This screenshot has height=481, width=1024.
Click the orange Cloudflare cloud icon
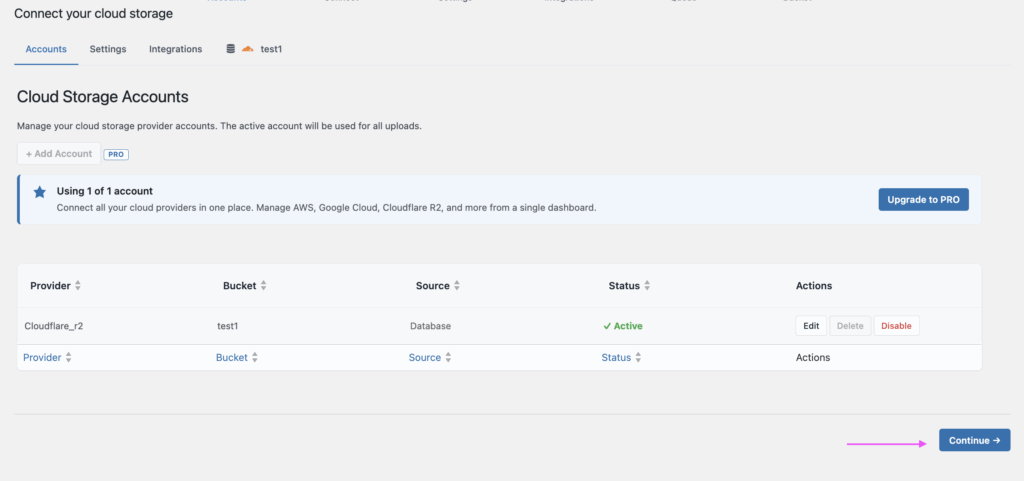click(x=247, y=49)
